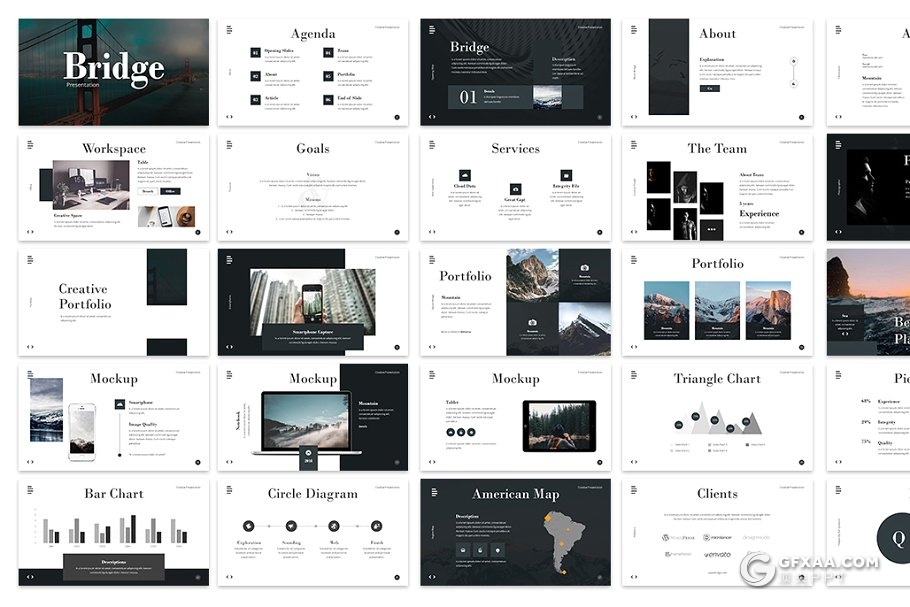The height and width of the screenshot is (607, 910).
Task: Click the camera icon above Great Capt
Action: [x=515, y=188]
